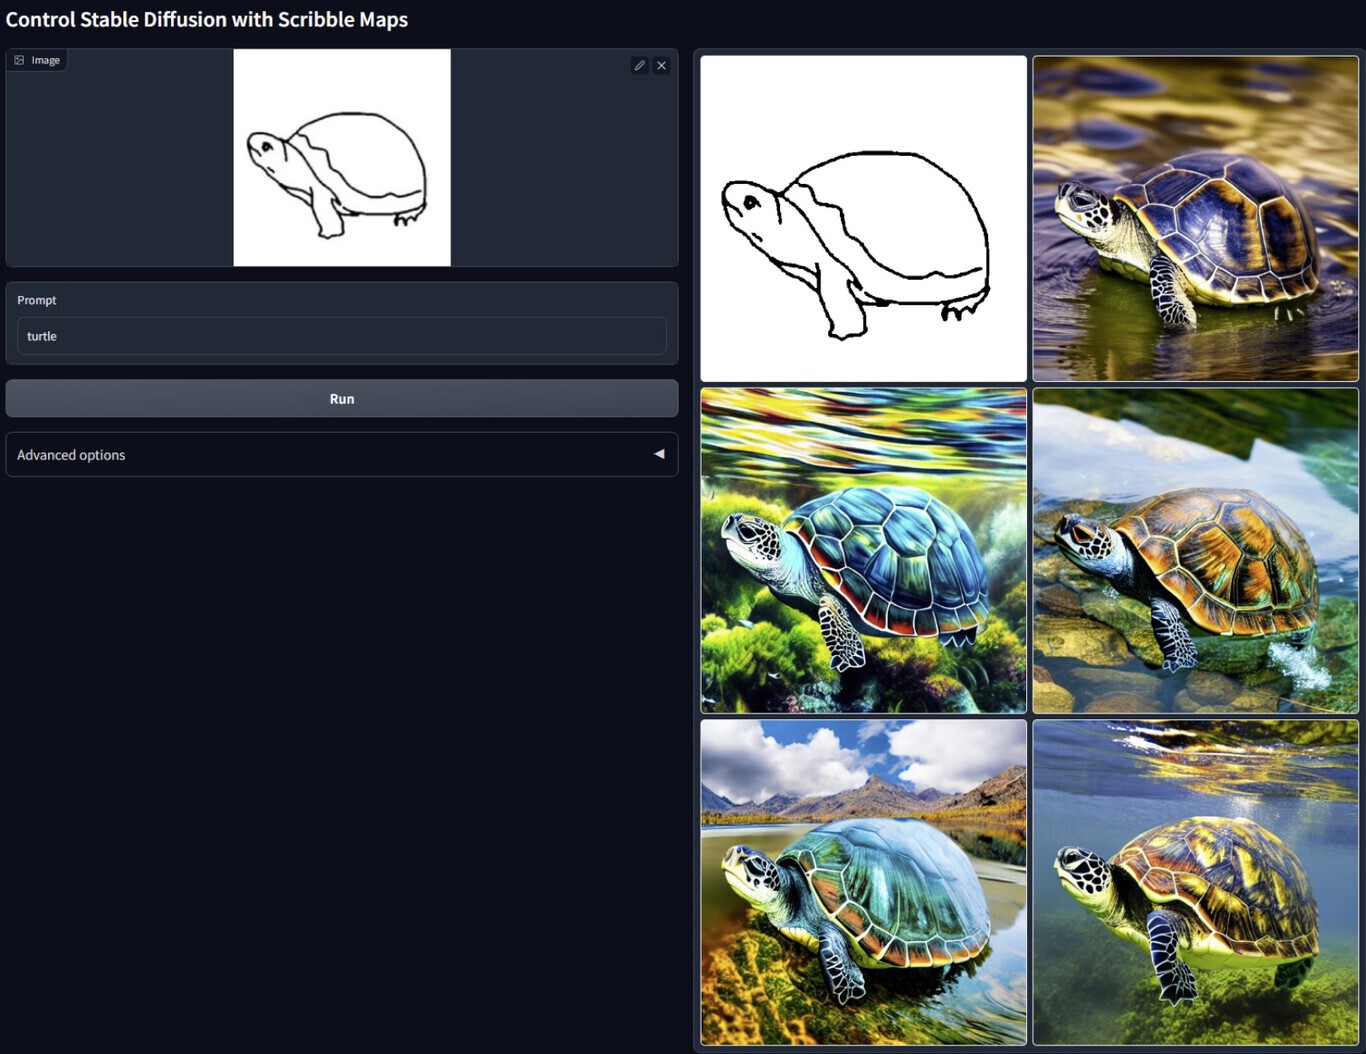This screenshot has height=1054, width=1366.
Task: Open the painted blue turtle generation
Action: click(x=863, y=551)
